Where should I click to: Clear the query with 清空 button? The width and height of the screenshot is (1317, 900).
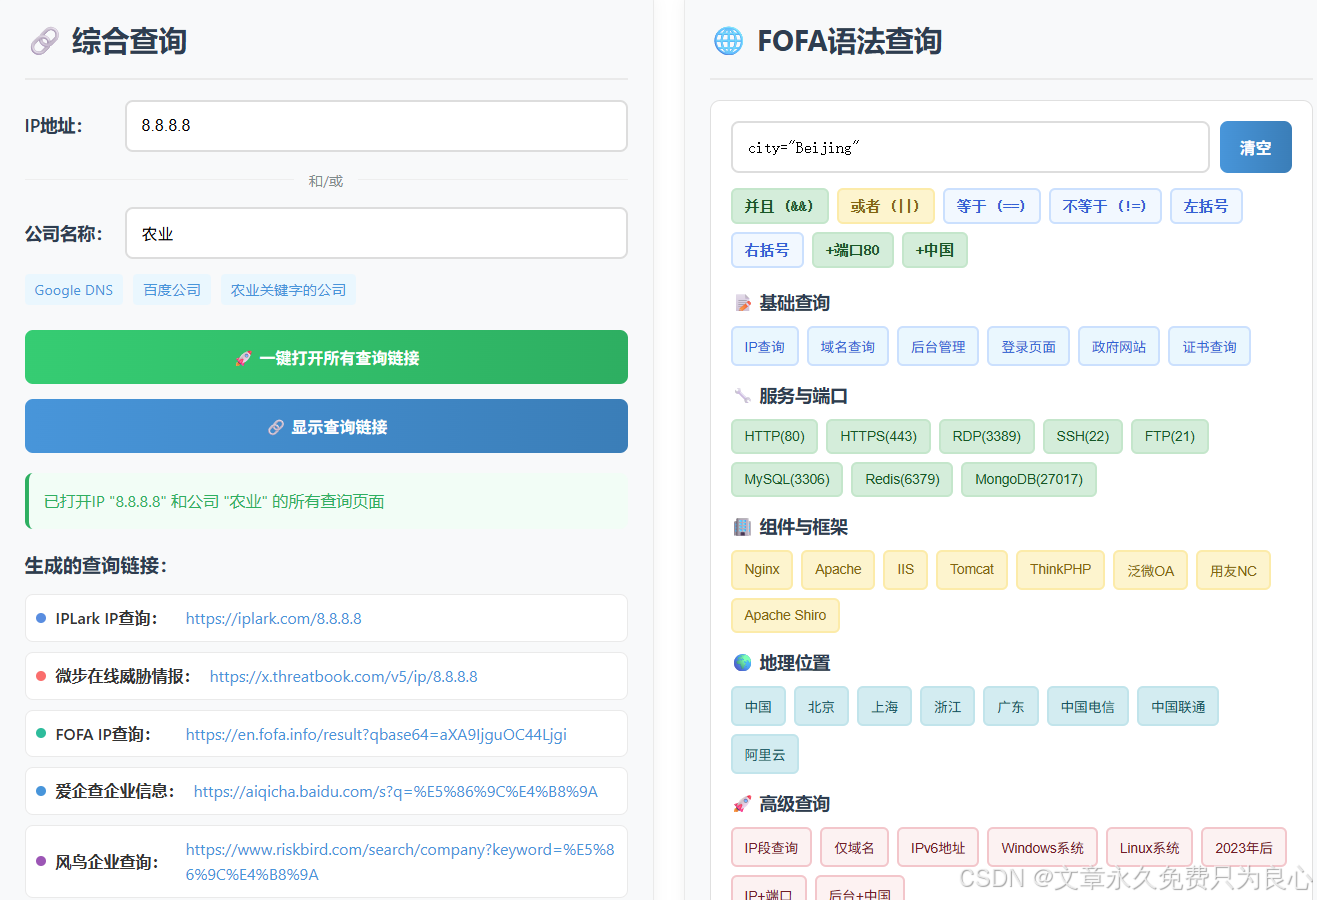tap(1256, 147)
